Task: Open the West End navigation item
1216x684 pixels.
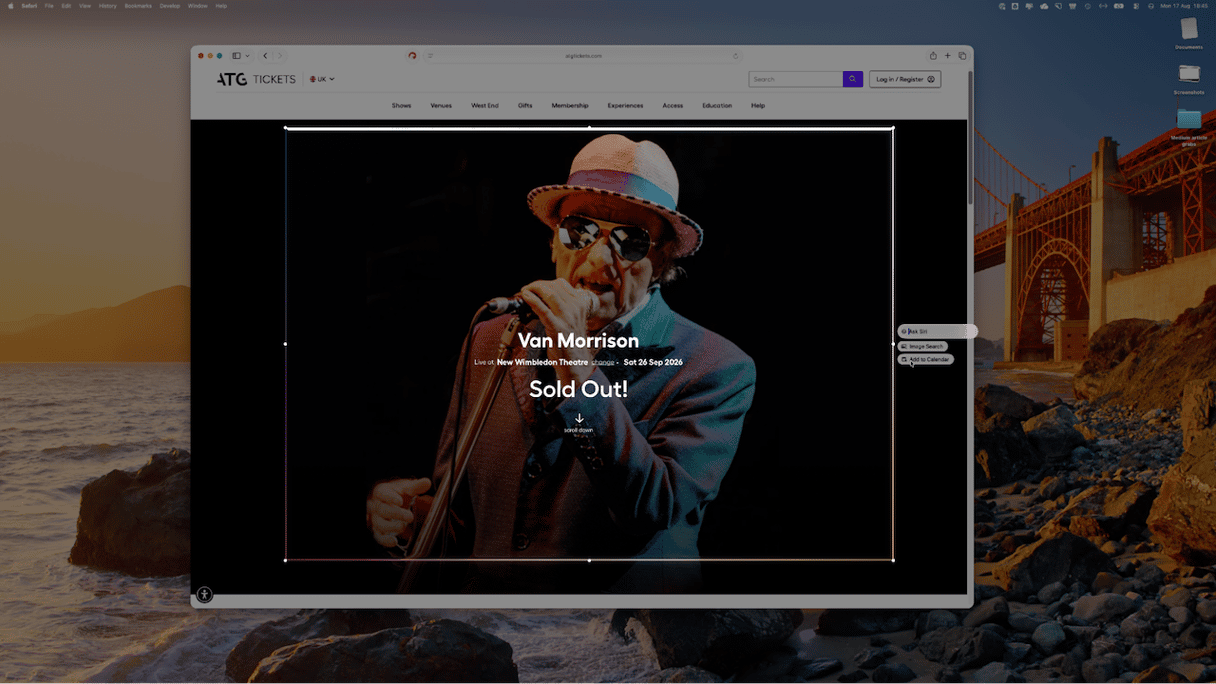Action: [485, 105]
